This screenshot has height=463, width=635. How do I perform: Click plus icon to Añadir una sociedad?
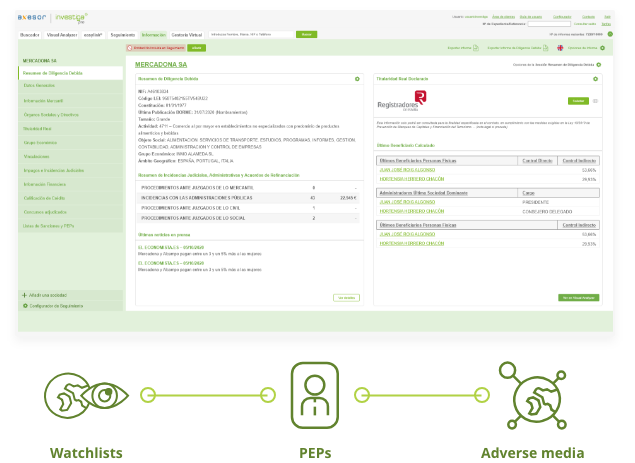coord(25,295)
